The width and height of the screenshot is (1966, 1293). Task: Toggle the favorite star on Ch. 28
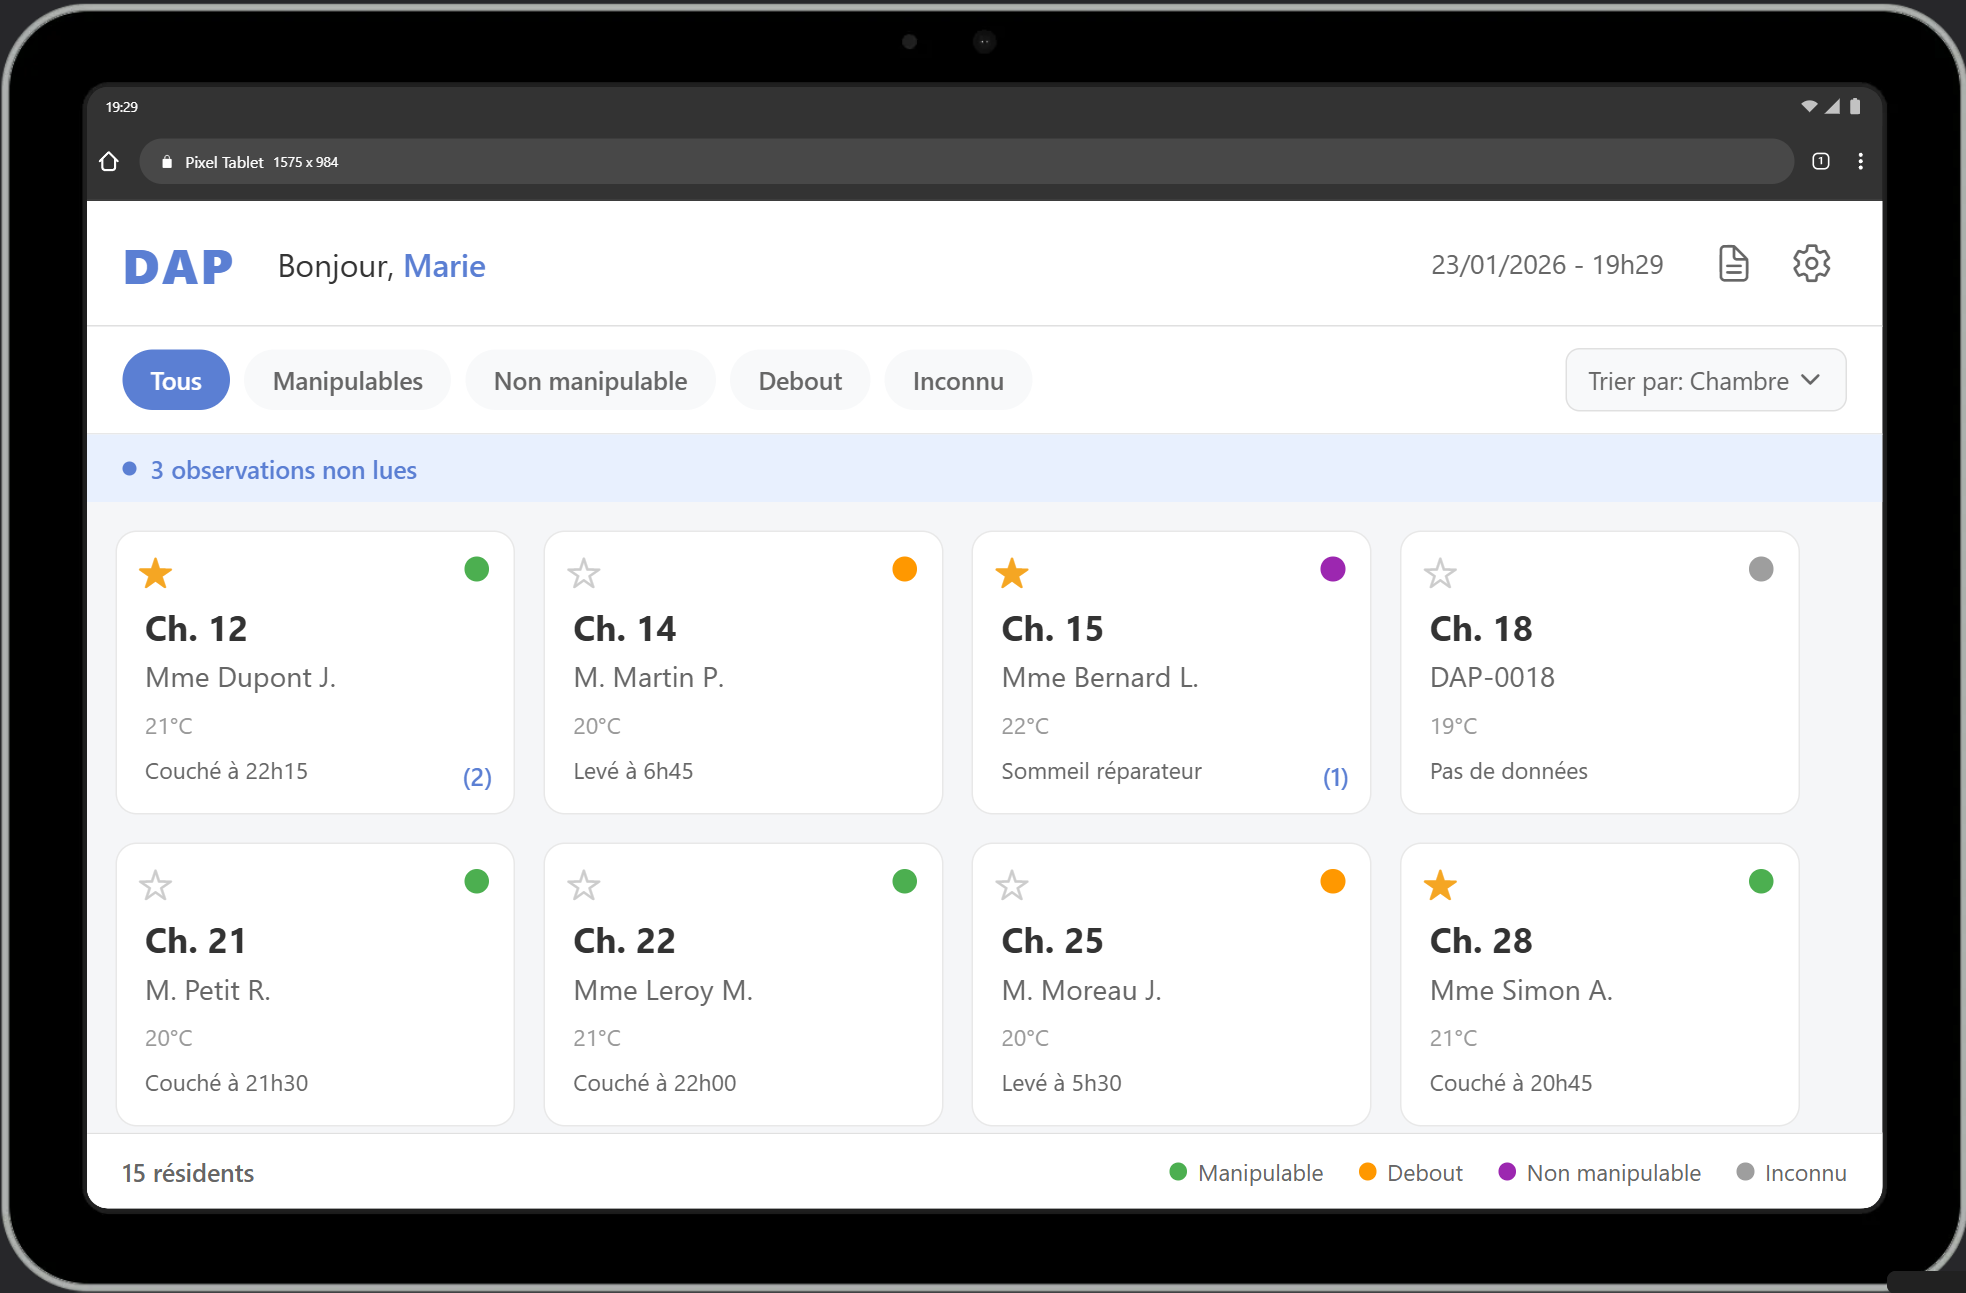(x=1440, y=885)
